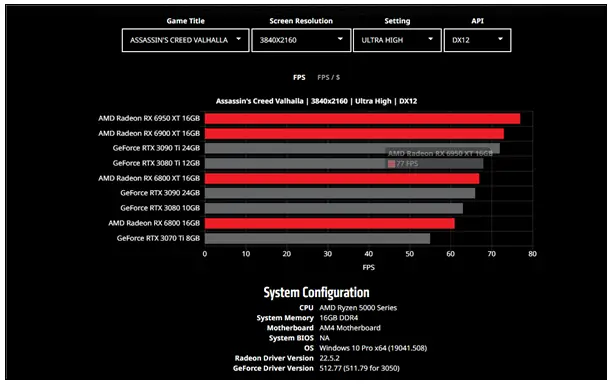Open the Setting dropdown showing Ultra High
This screenshot has height=385, width=613.
397,40
